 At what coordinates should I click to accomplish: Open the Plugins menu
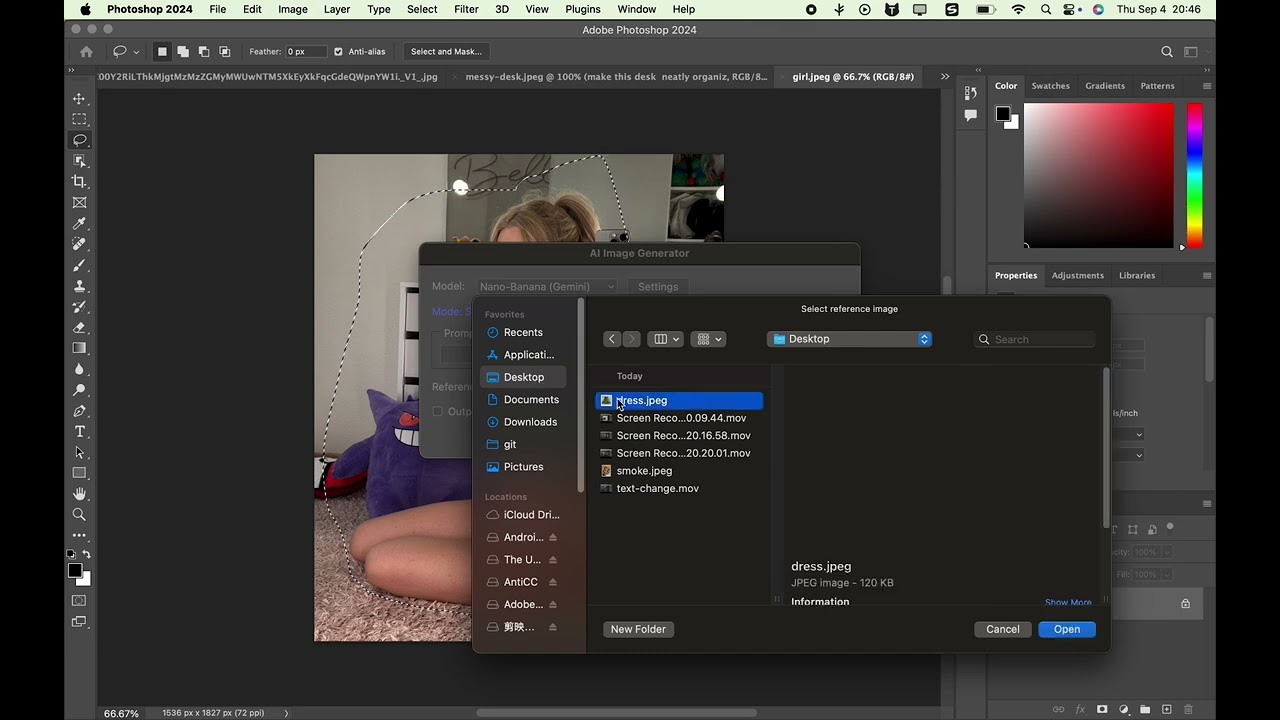click(x=583, y=9)
